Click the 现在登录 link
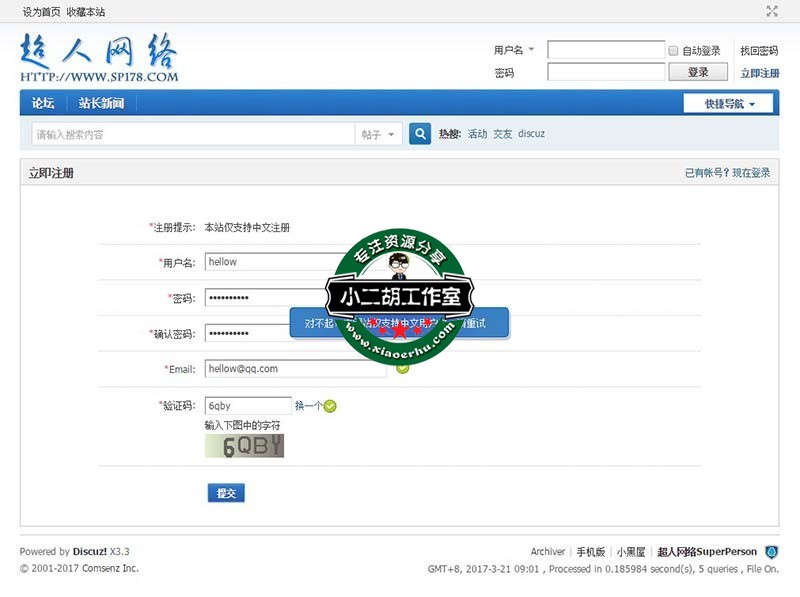Screen dimensions: 800x597 [751, 173]
